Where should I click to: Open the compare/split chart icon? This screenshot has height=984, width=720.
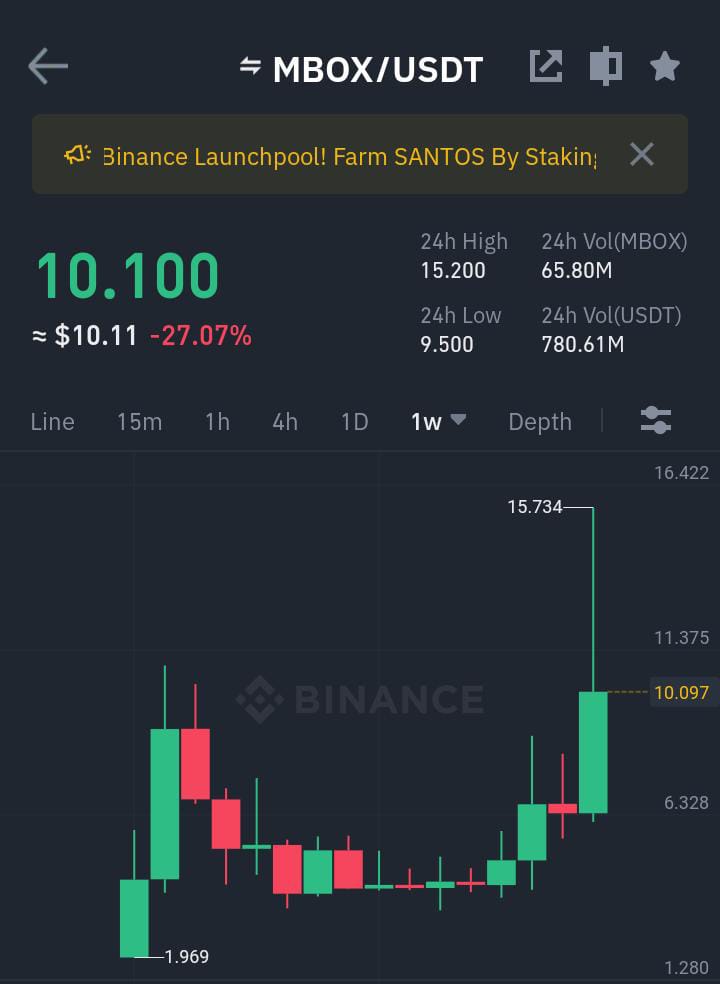coord(606,65)
